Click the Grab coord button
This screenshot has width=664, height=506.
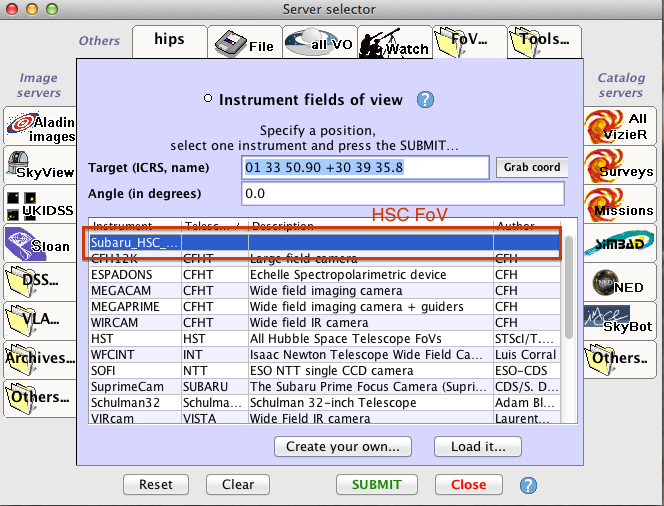(531, 167)
